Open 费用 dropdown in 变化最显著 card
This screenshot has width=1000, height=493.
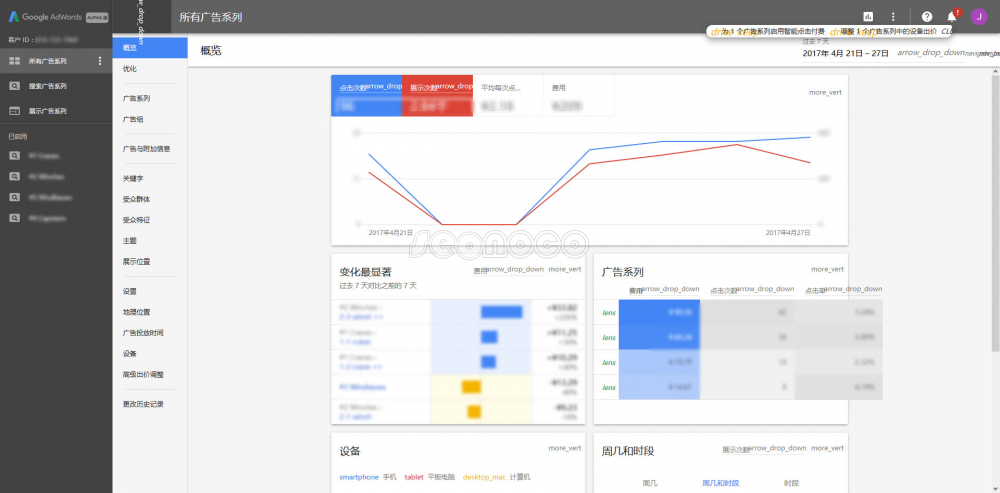[x=509, y=269]
